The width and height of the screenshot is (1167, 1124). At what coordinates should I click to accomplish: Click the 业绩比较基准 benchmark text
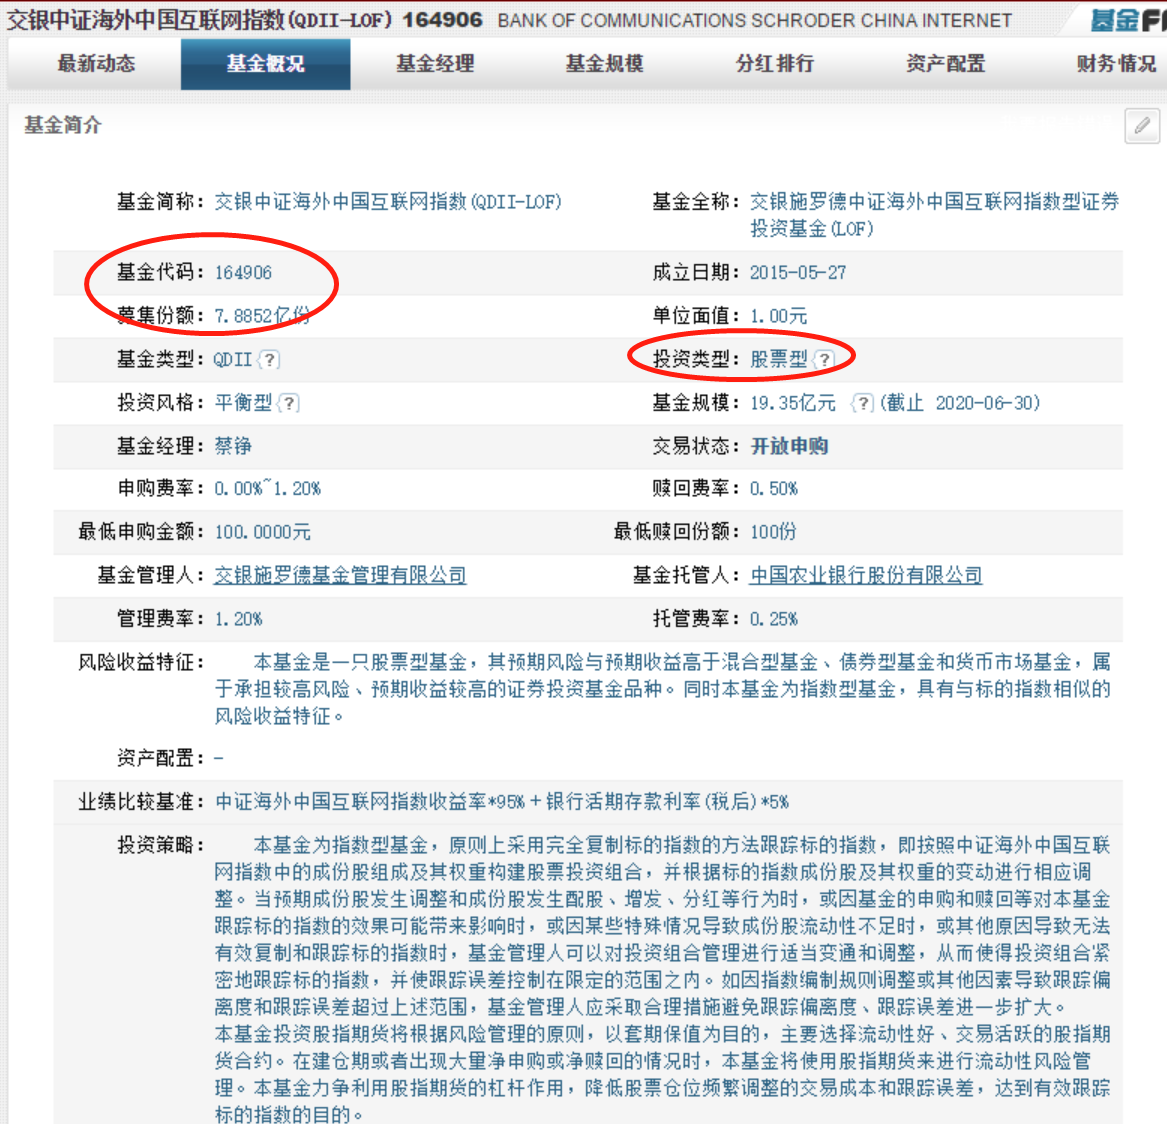click(502, 802)
